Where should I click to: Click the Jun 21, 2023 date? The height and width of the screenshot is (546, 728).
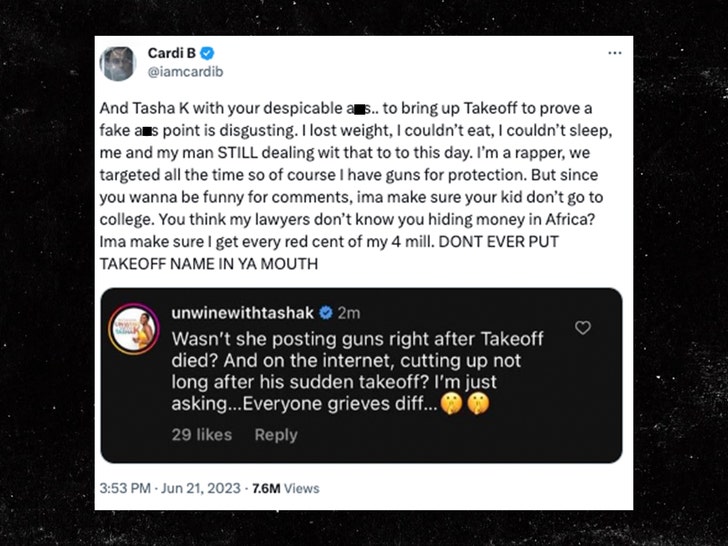pyautogui.click(x=204, y=488)
